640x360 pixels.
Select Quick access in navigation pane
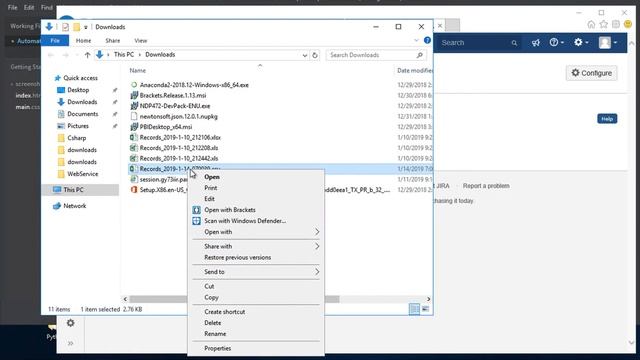click(80, 78)
